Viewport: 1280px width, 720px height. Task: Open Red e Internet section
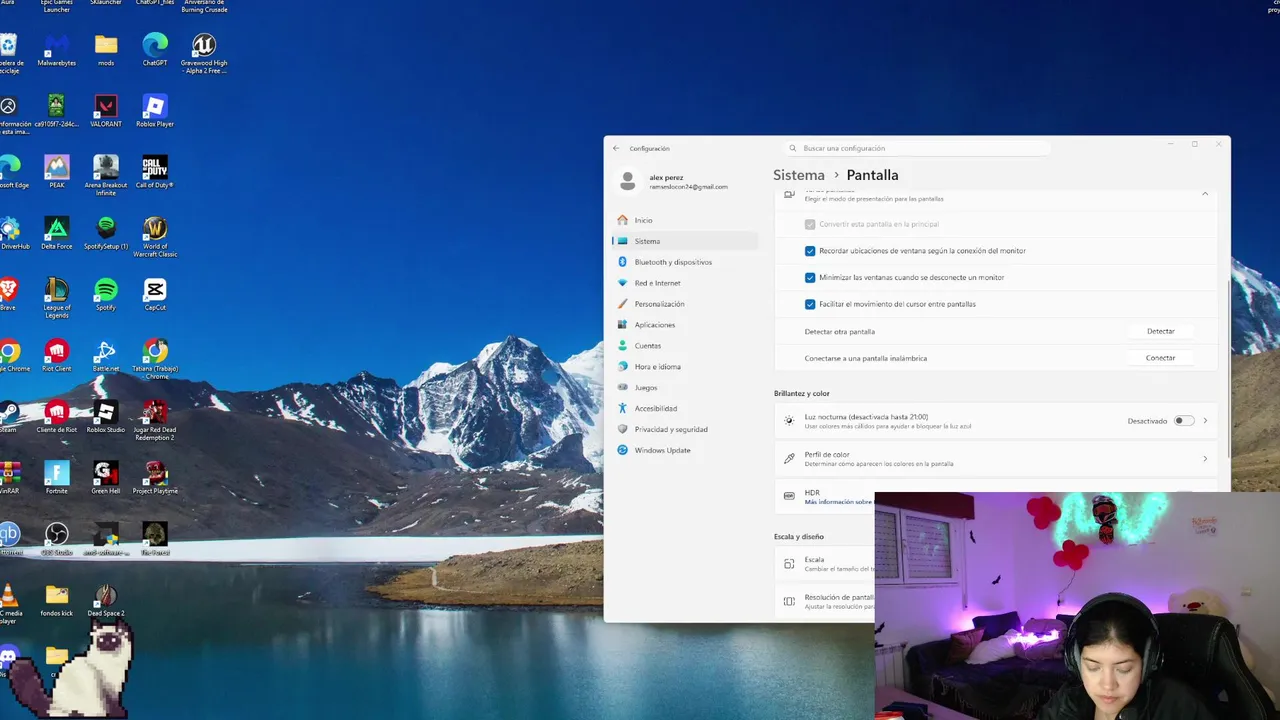tap(684, 283)
